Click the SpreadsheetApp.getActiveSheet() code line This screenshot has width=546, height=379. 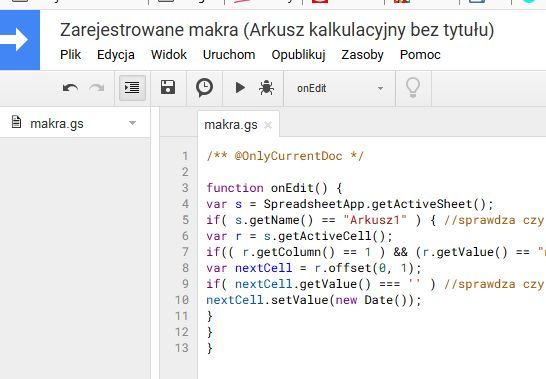point(350,204)
